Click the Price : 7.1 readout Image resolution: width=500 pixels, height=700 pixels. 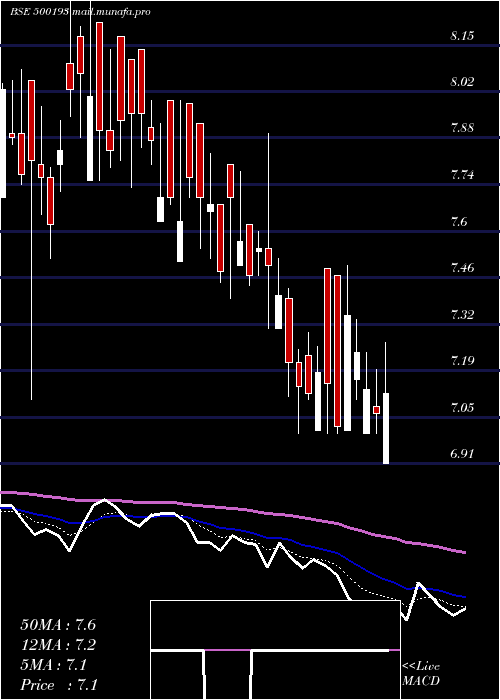click(x=59, y=685)
